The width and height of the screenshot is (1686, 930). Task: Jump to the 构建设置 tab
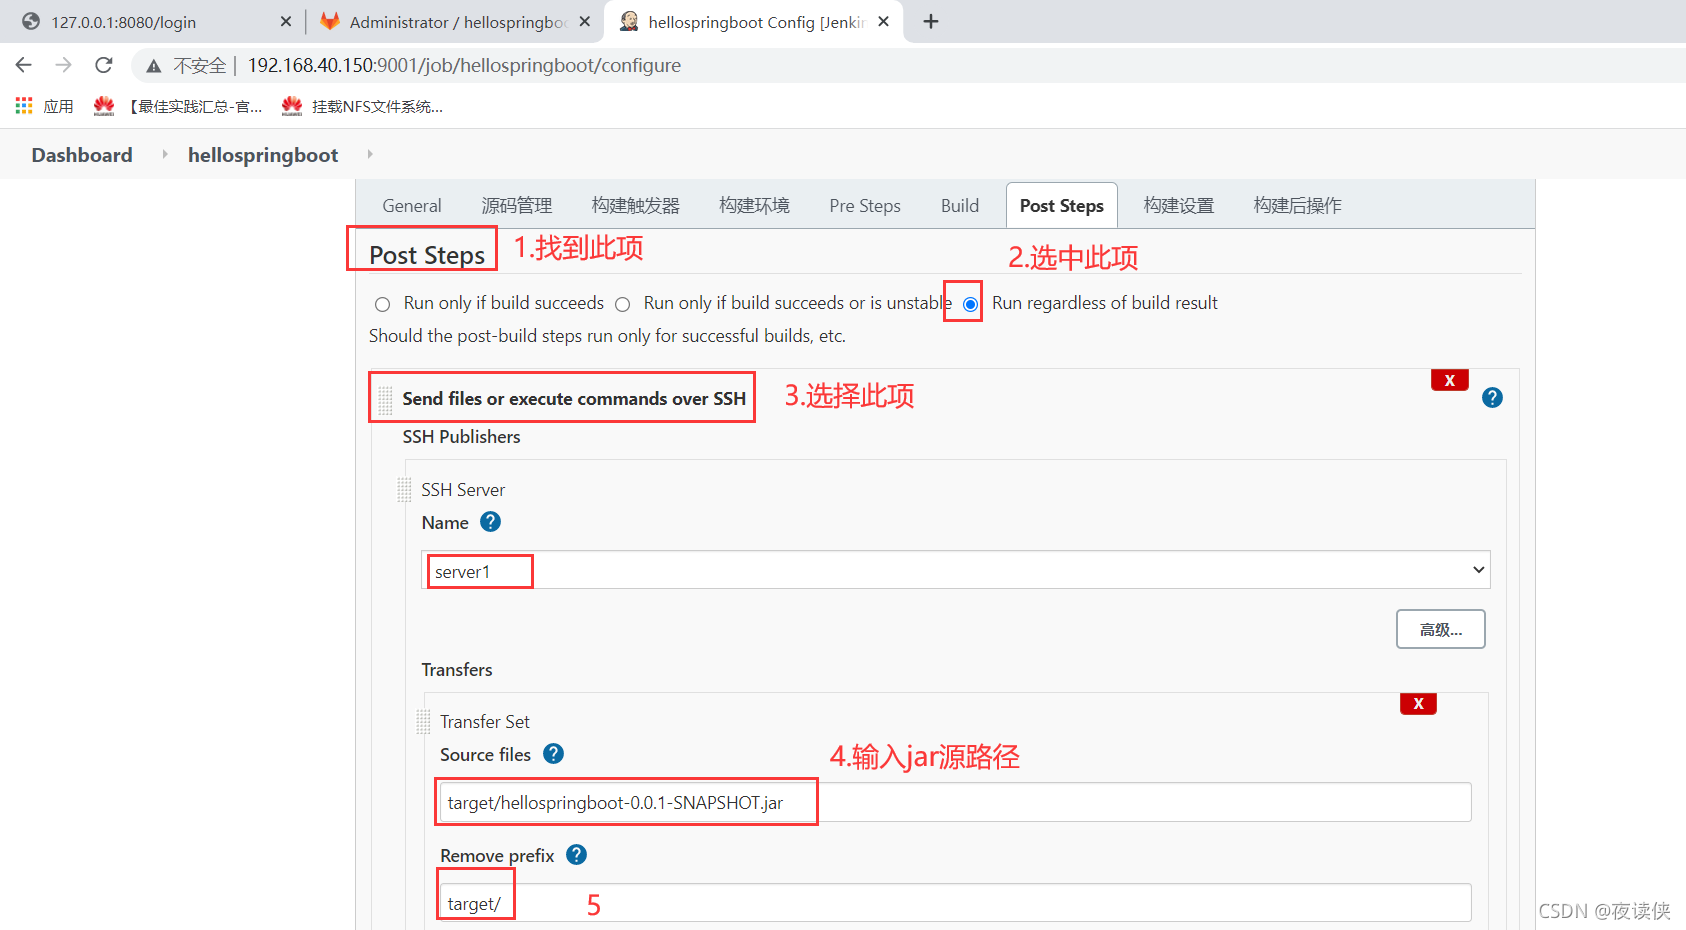(1179, 205)
